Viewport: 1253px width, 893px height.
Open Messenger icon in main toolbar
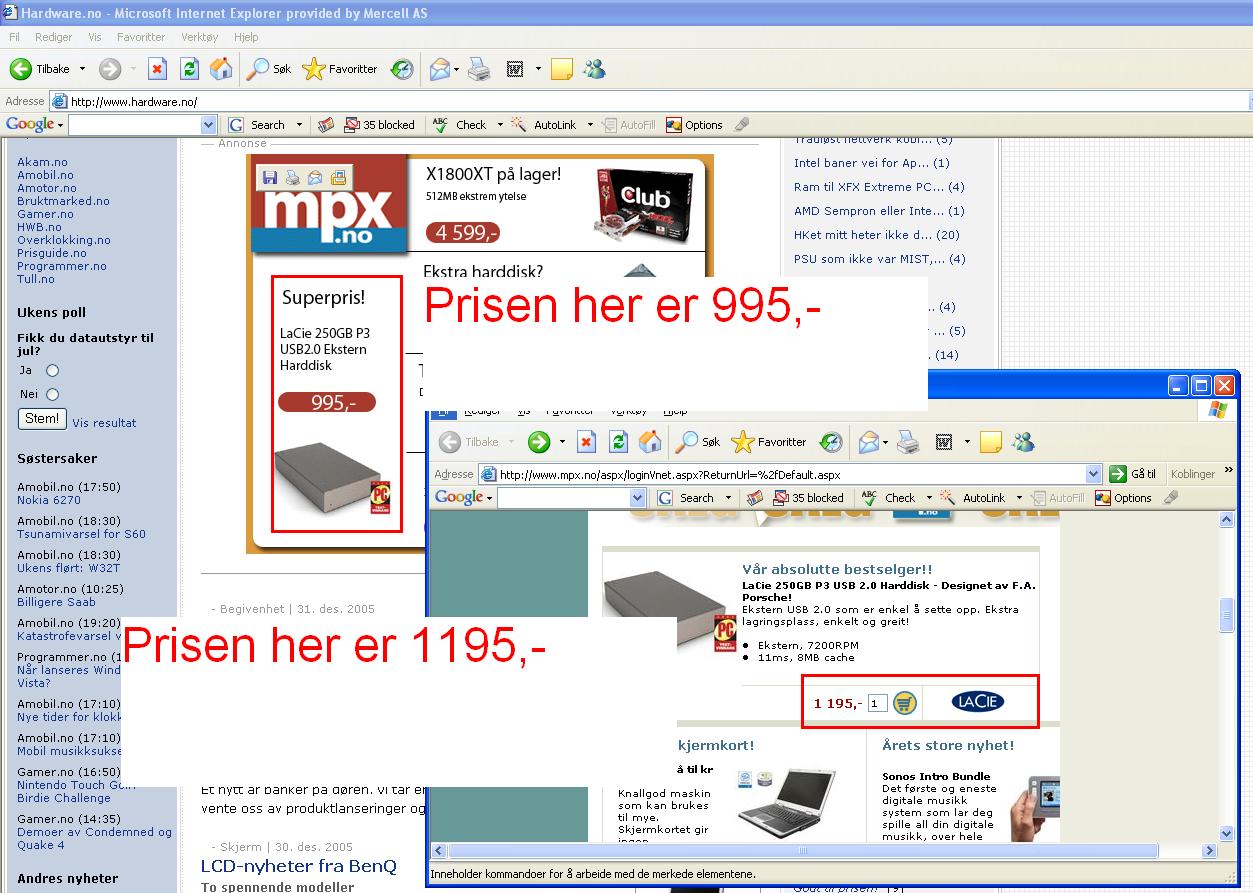coord(594,69)
